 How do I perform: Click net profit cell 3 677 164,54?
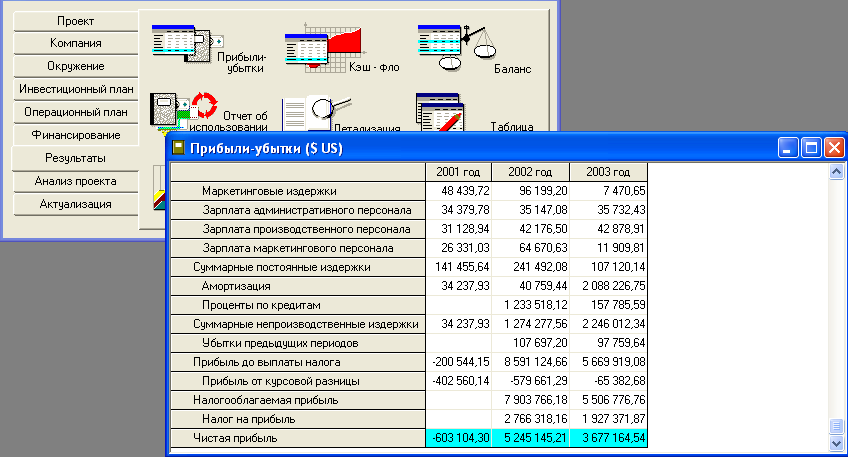(x=608, y=438)
